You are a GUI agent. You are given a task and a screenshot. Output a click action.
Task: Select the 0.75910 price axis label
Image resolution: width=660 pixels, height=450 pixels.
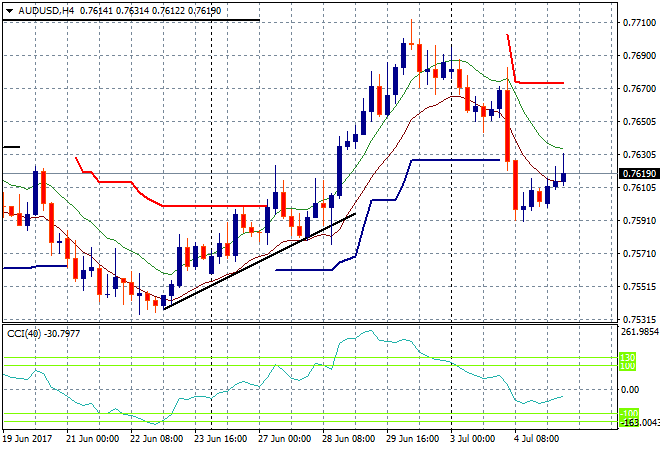[x=639, y=221]
